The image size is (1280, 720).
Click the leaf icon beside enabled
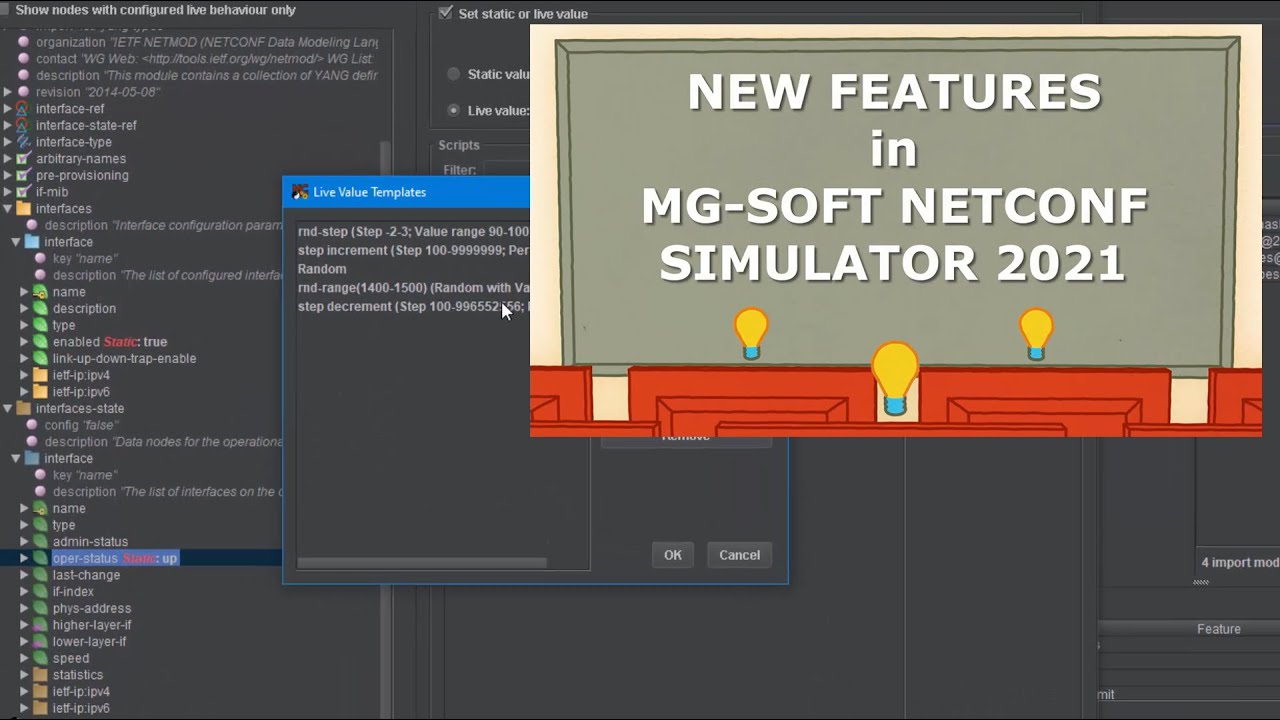[x=40, y=342]
